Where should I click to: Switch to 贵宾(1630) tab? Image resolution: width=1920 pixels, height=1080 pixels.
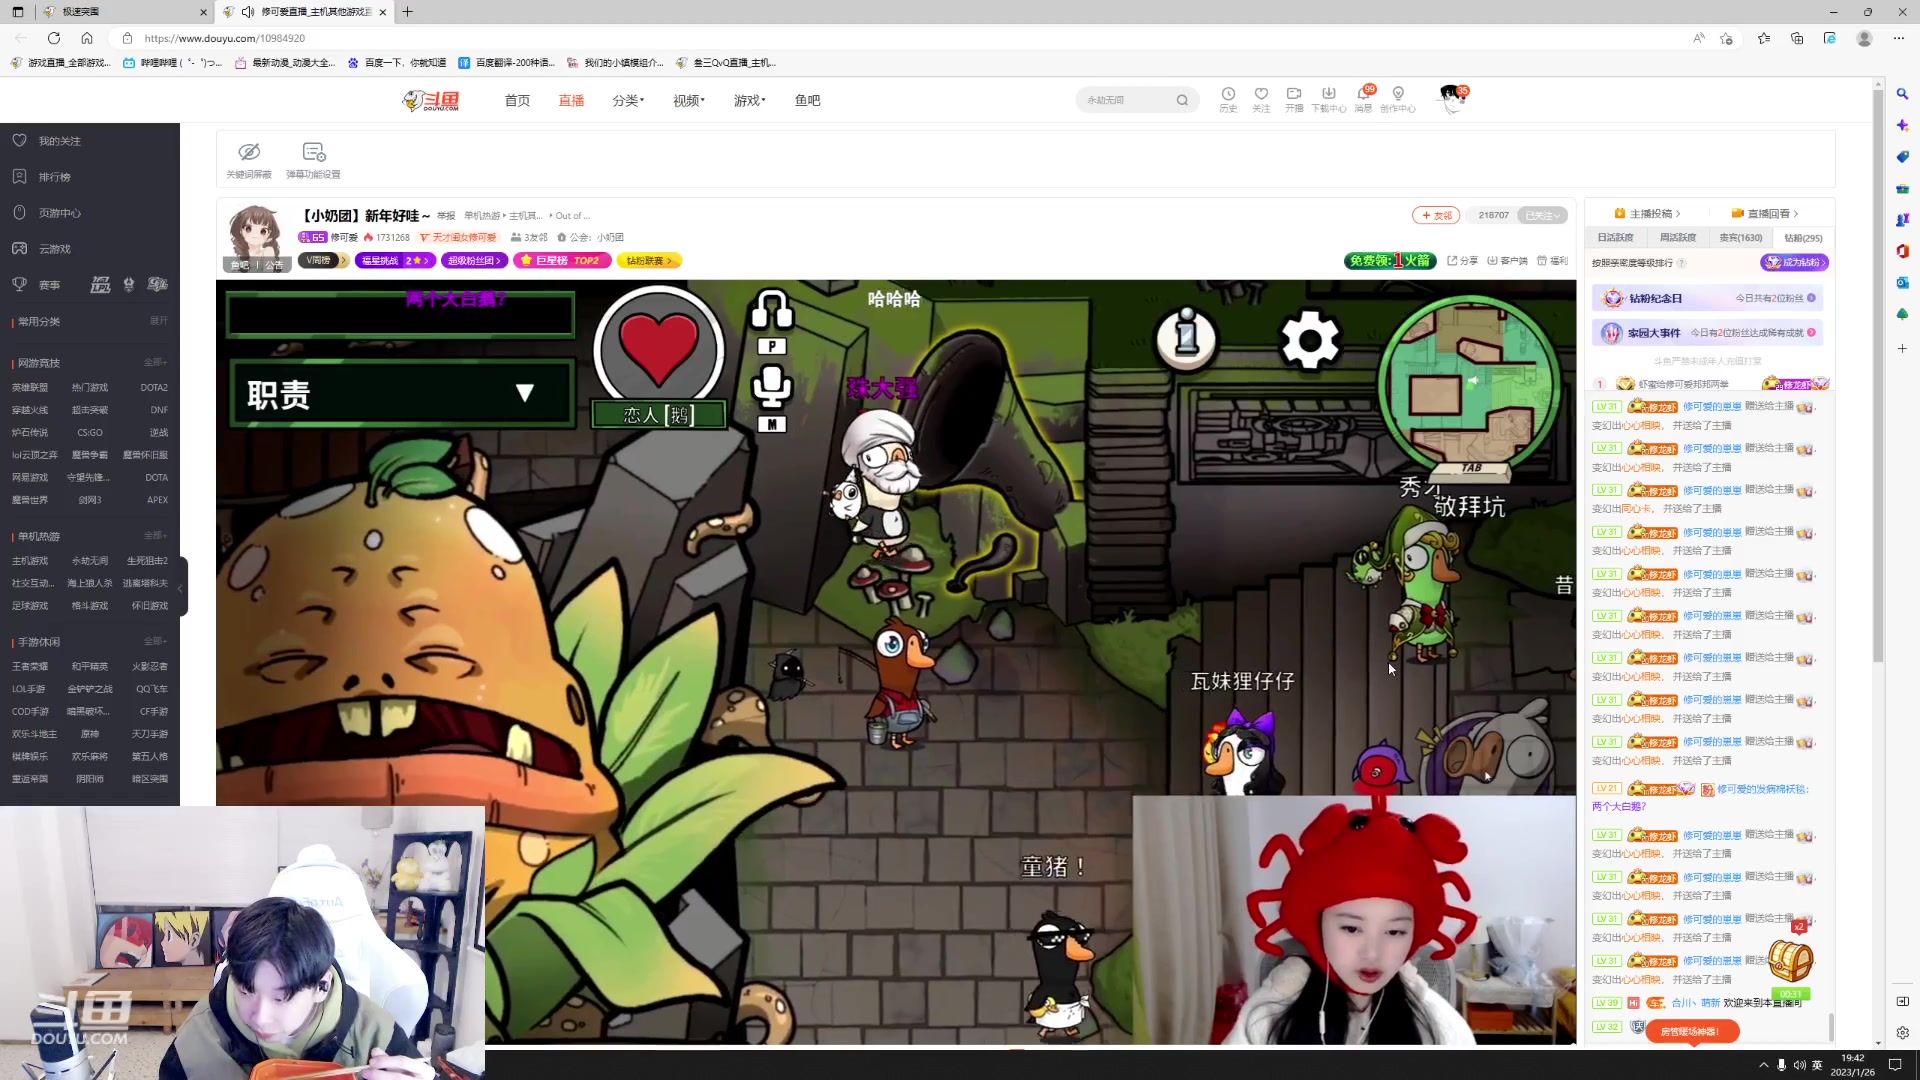[1740, 238]
